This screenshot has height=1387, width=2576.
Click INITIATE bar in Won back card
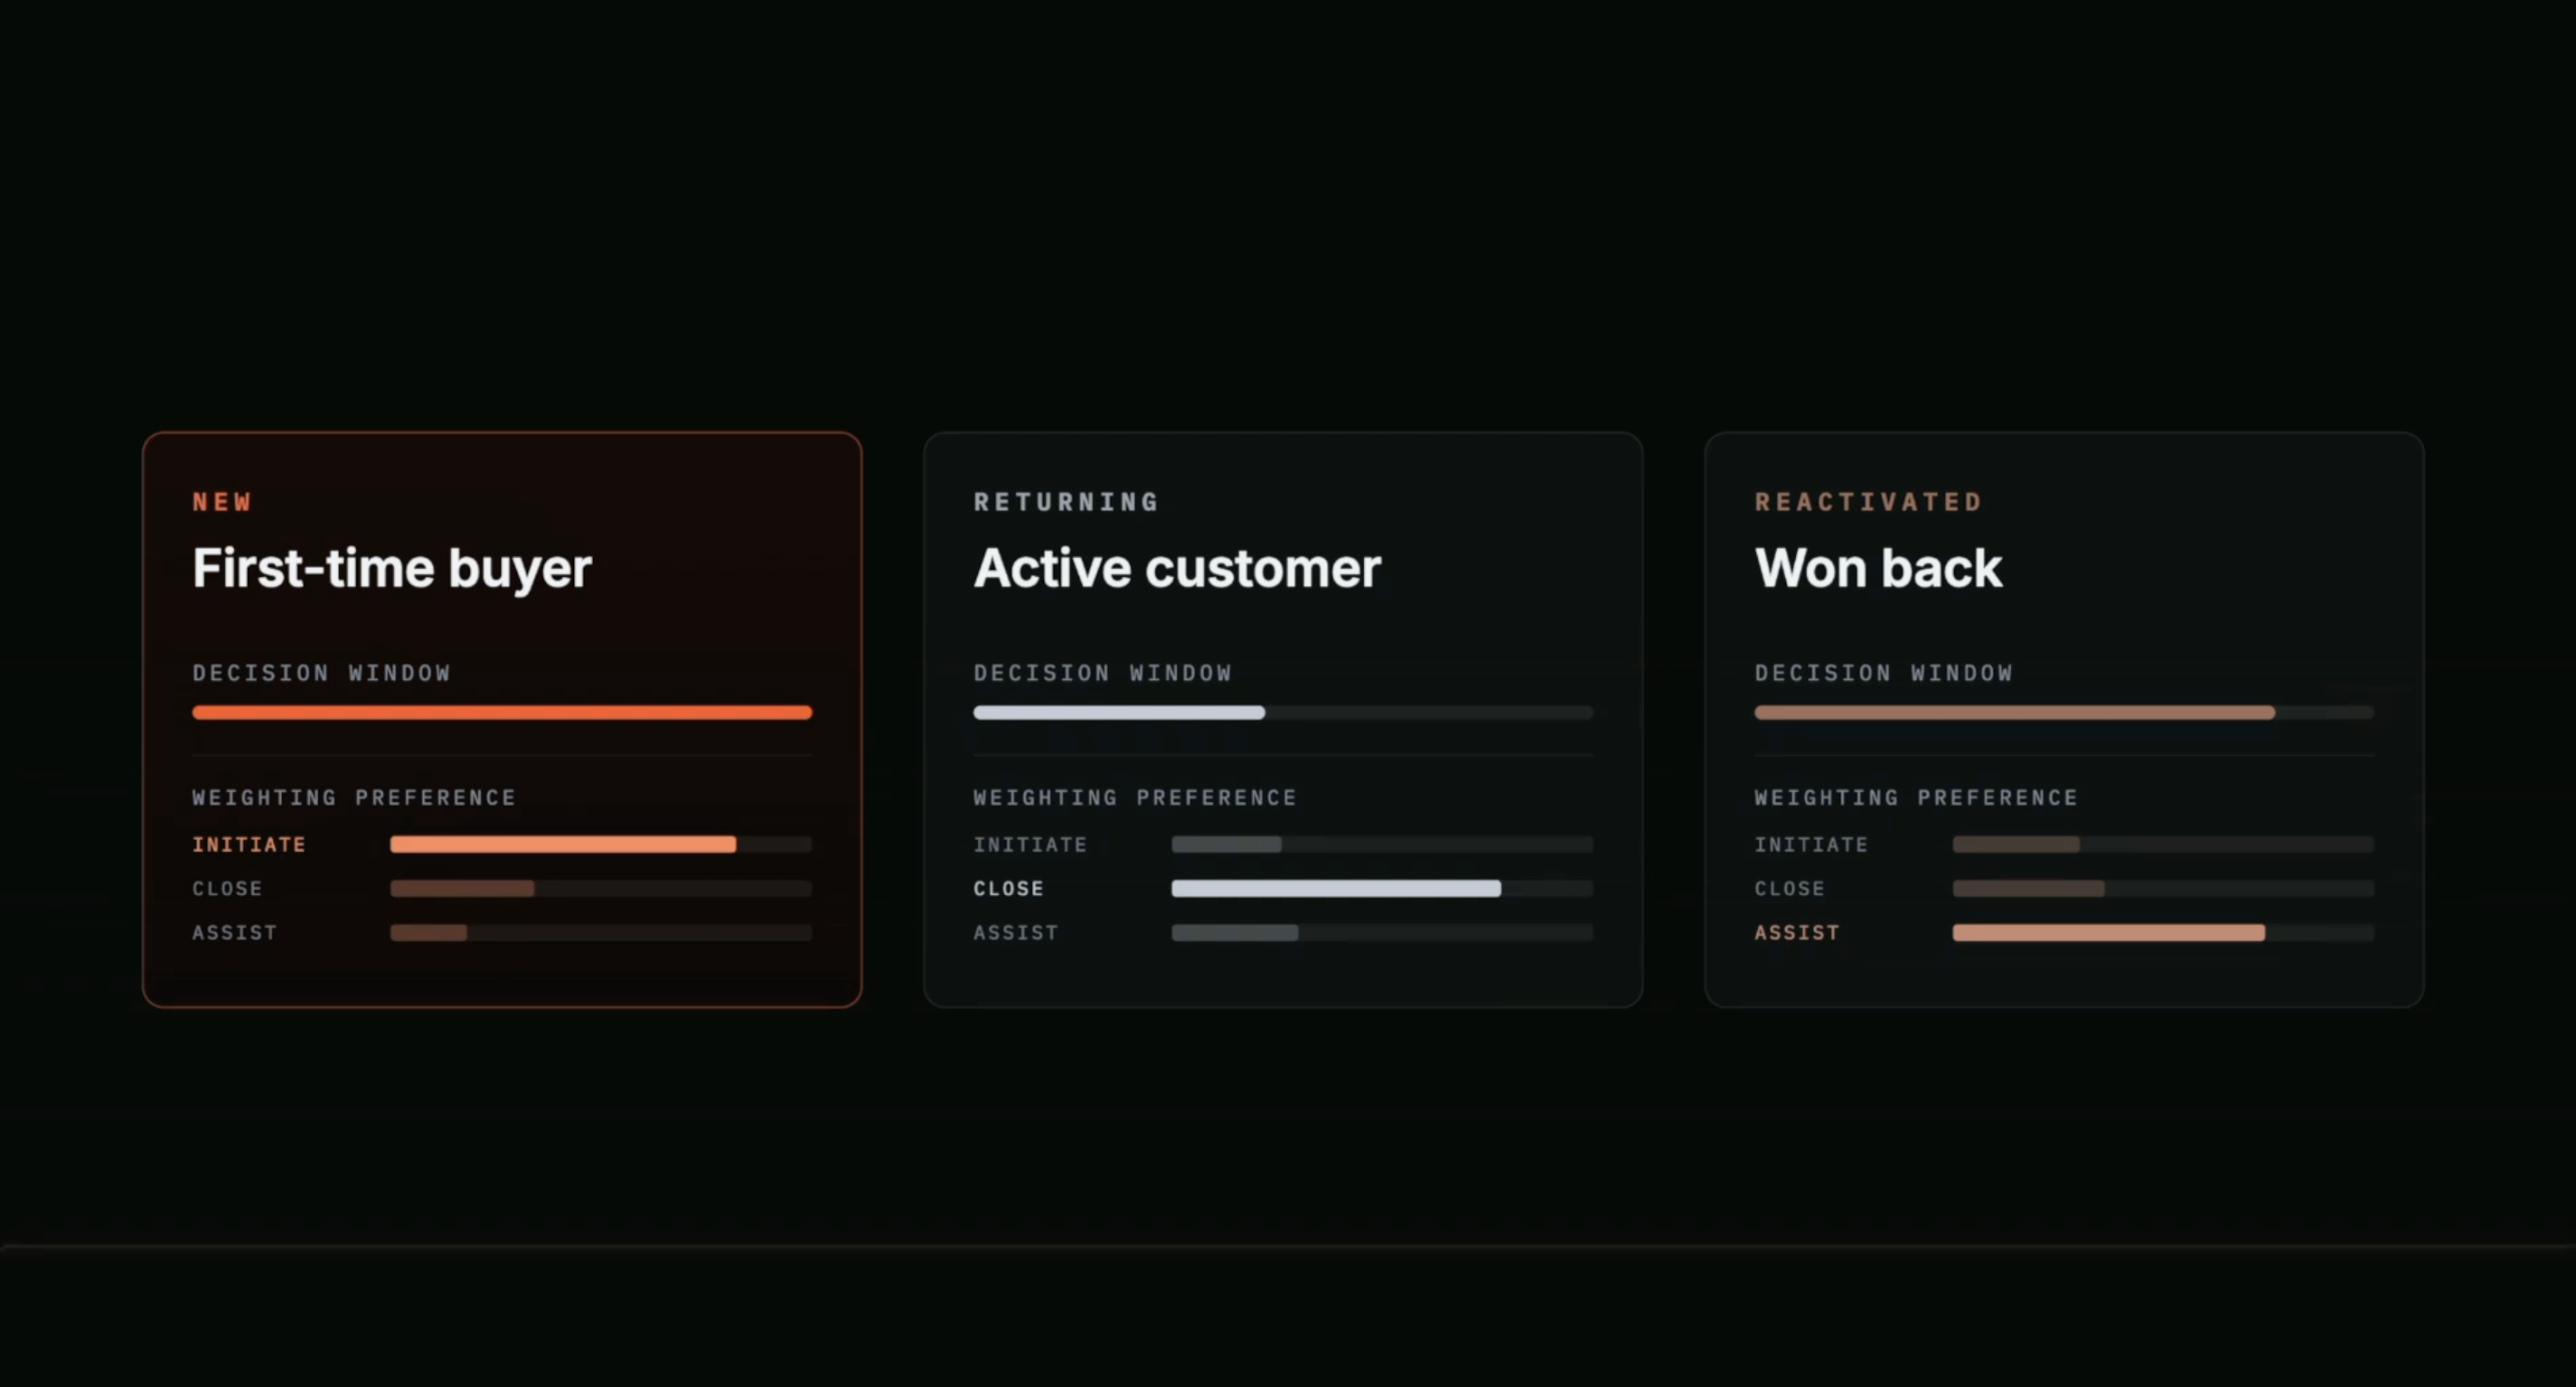[2163, 845]
